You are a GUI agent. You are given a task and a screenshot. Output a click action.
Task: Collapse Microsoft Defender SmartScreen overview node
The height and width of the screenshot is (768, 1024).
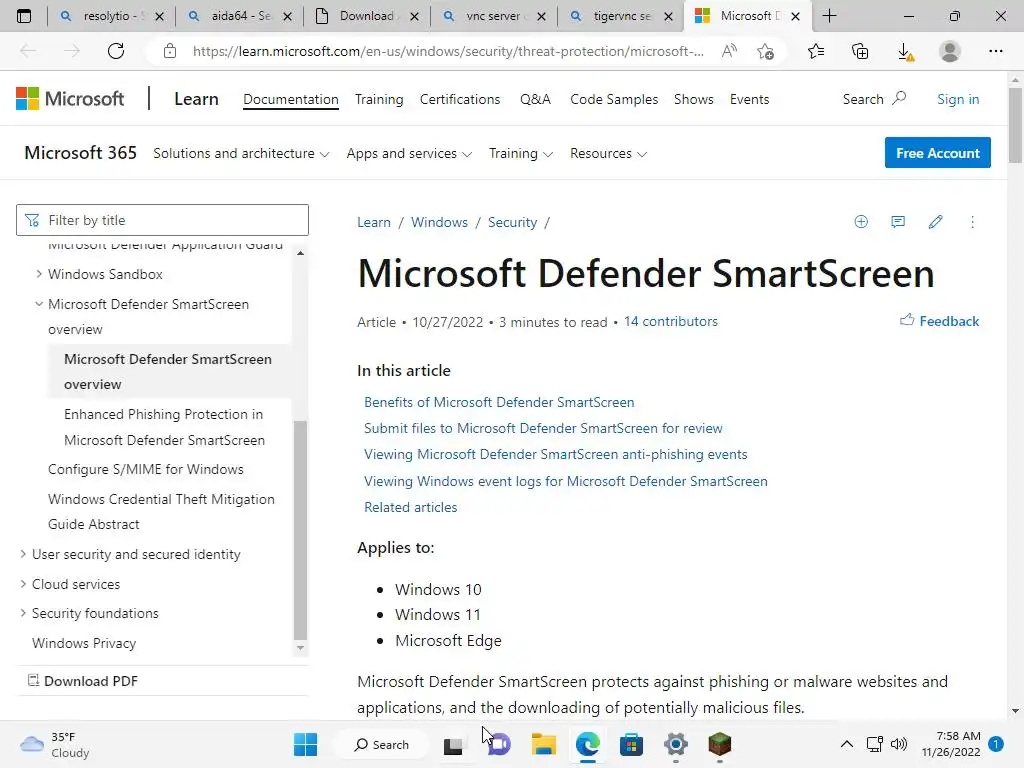39,304
